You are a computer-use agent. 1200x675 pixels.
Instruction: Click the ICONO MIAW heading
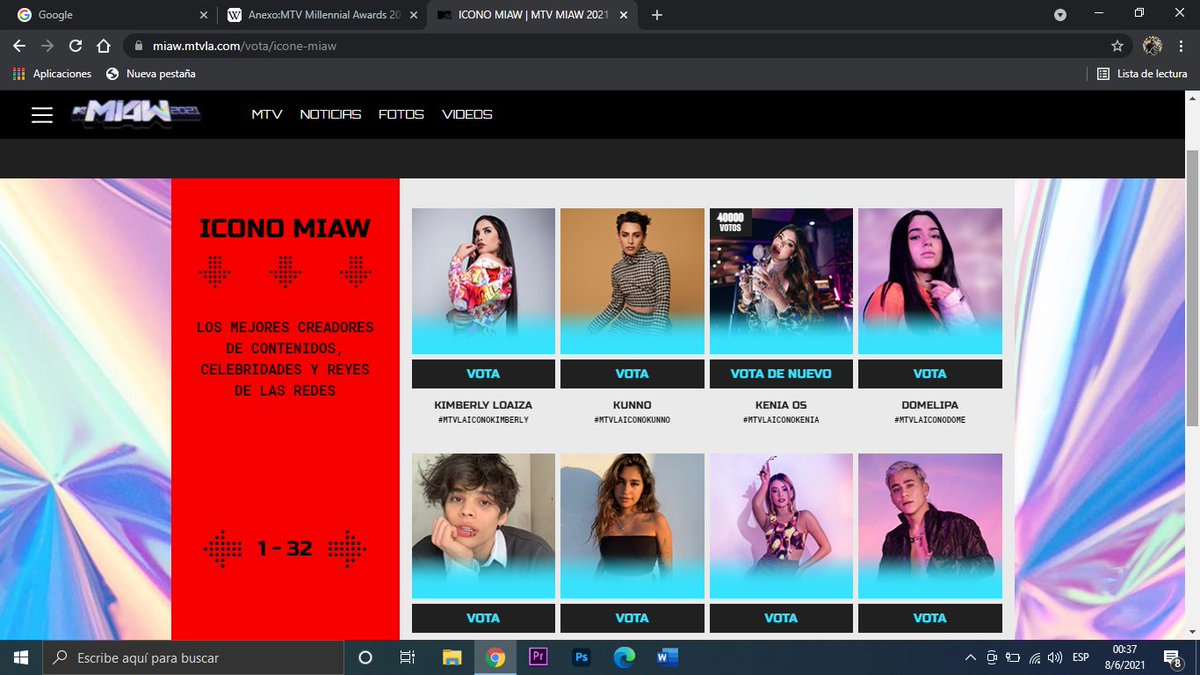click(285, 228)
